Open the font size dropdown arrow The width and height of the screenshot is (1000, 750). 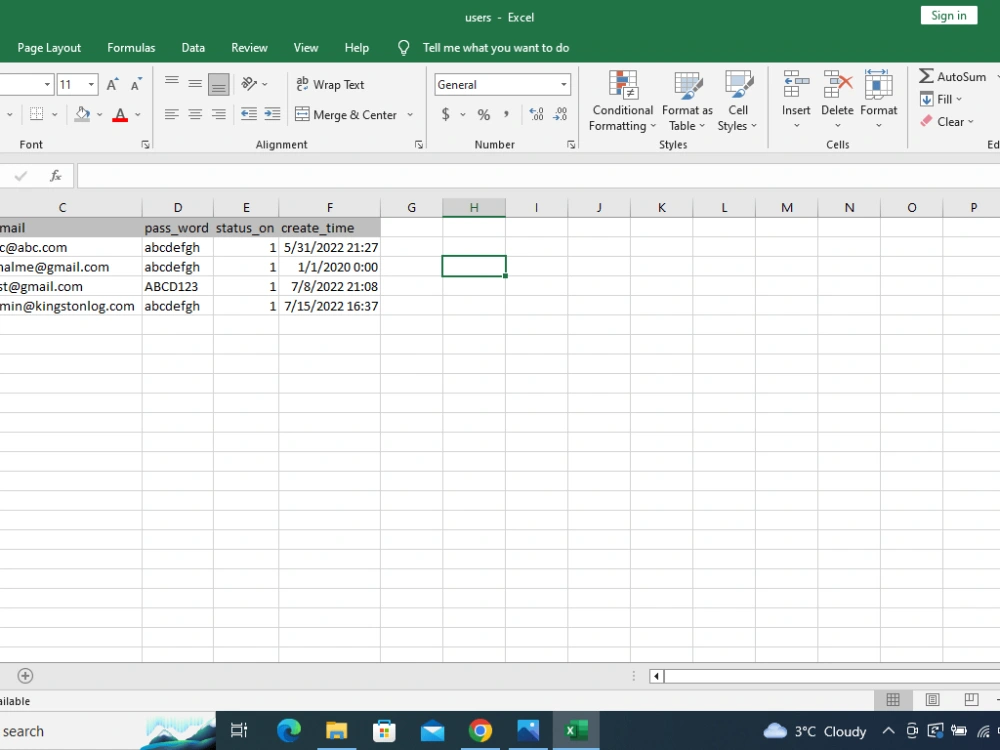point(91,85)
